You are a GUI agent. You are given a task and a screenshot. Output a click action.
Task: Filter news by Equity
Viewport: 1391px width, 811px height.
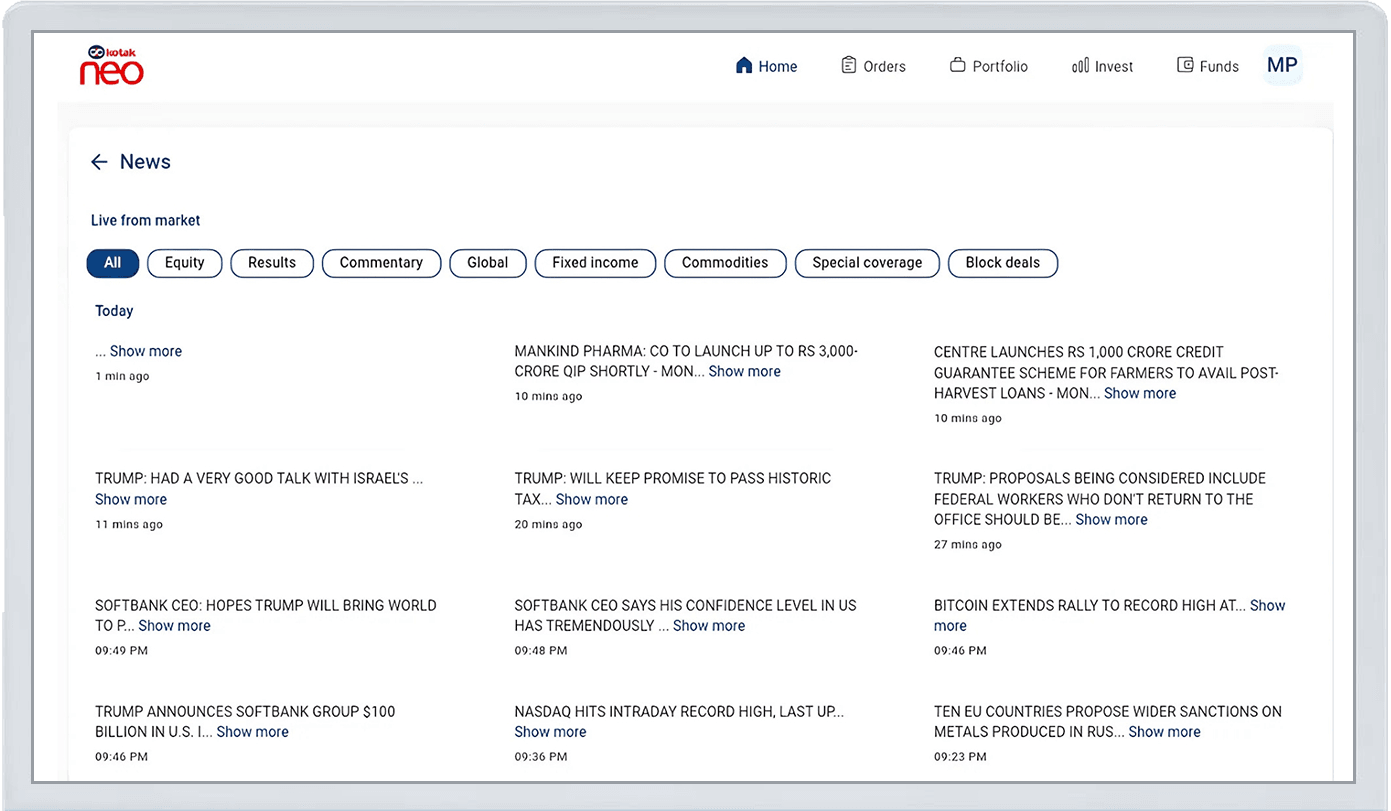coord(184,263)
